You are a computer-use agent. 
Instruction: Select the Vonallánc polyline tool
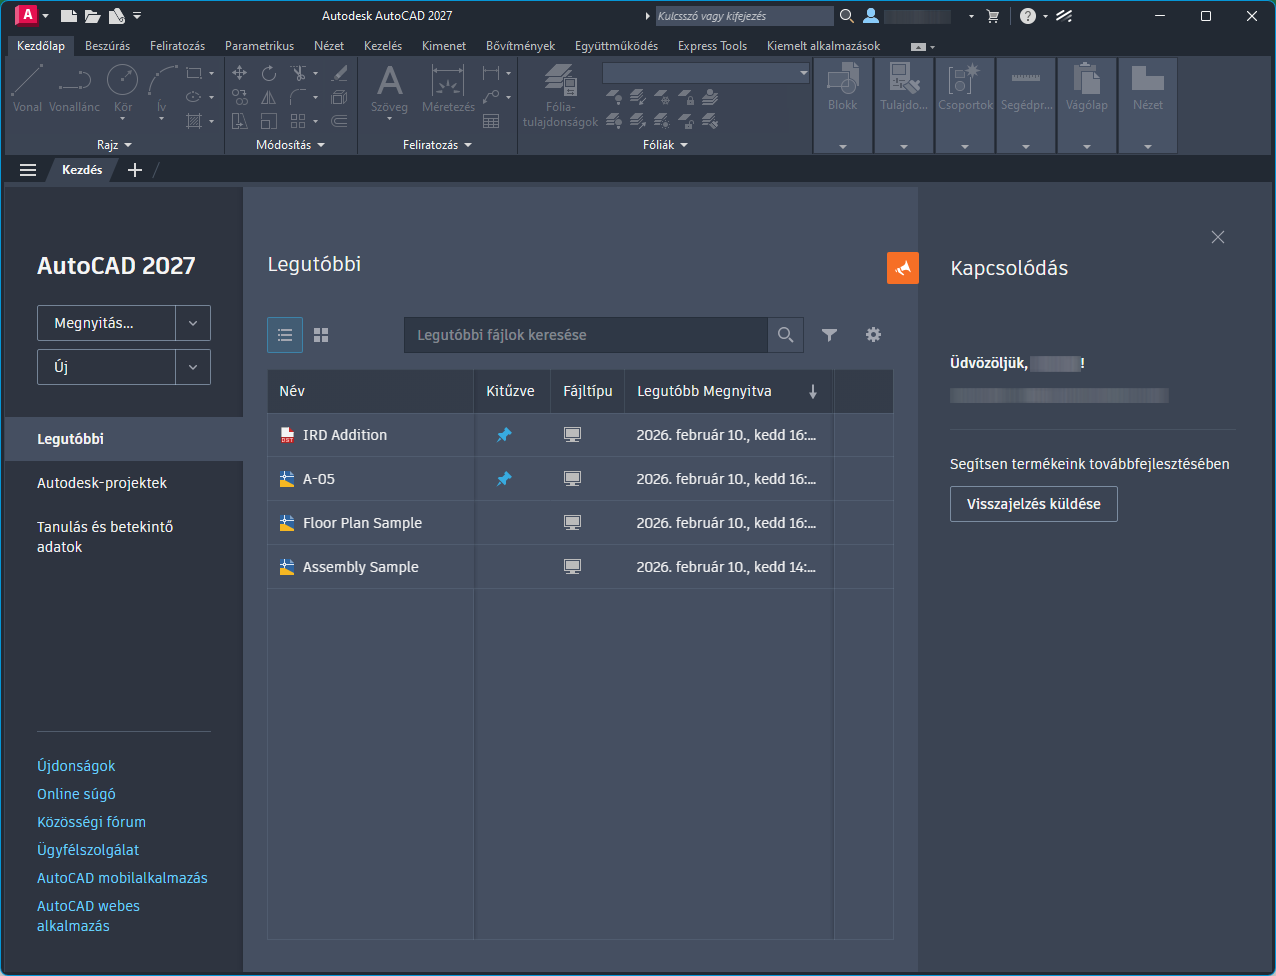75,88
